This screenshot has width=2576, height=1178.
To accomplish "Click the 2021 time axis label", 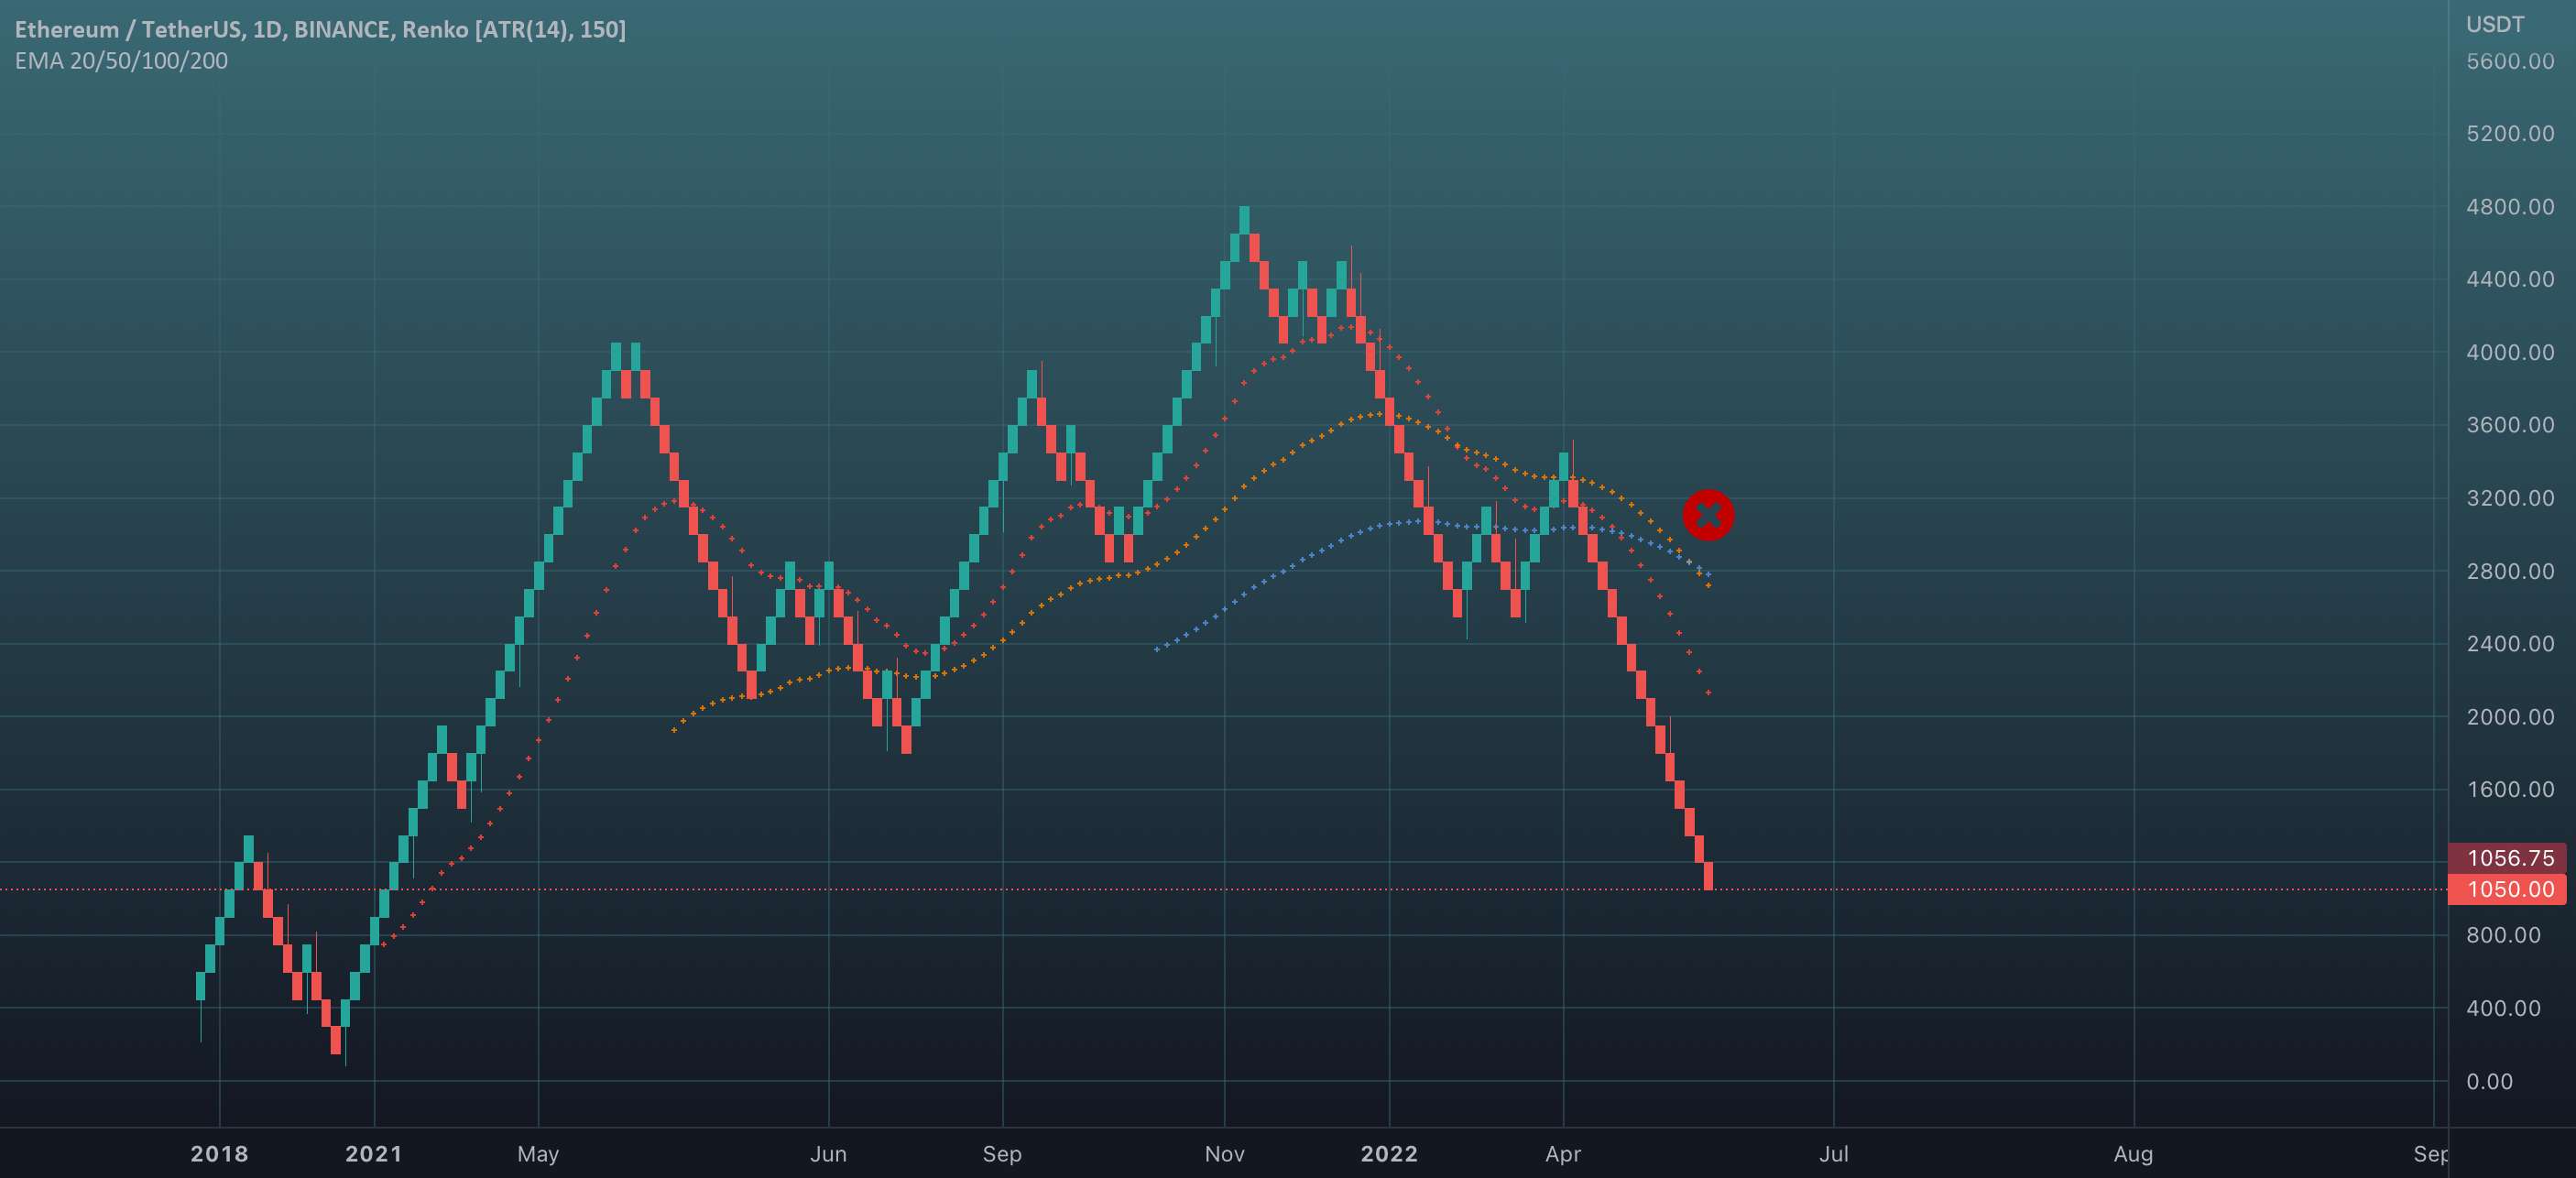I will click(374, 1154).
